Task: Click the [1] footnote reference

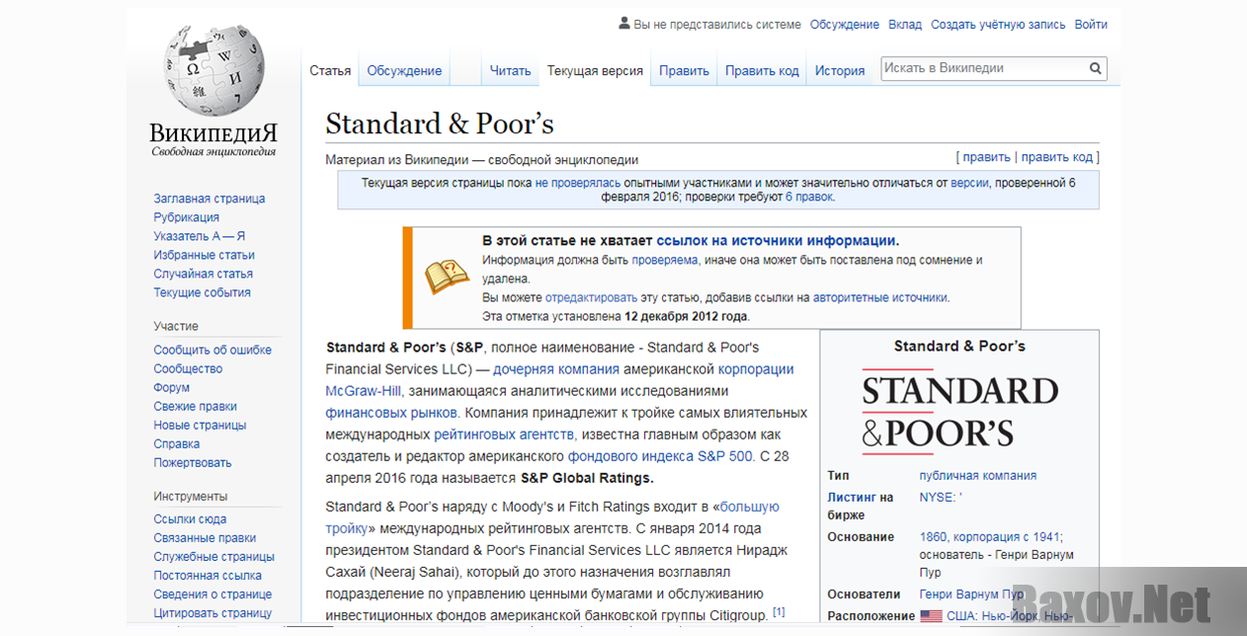Action: (779, 612)
